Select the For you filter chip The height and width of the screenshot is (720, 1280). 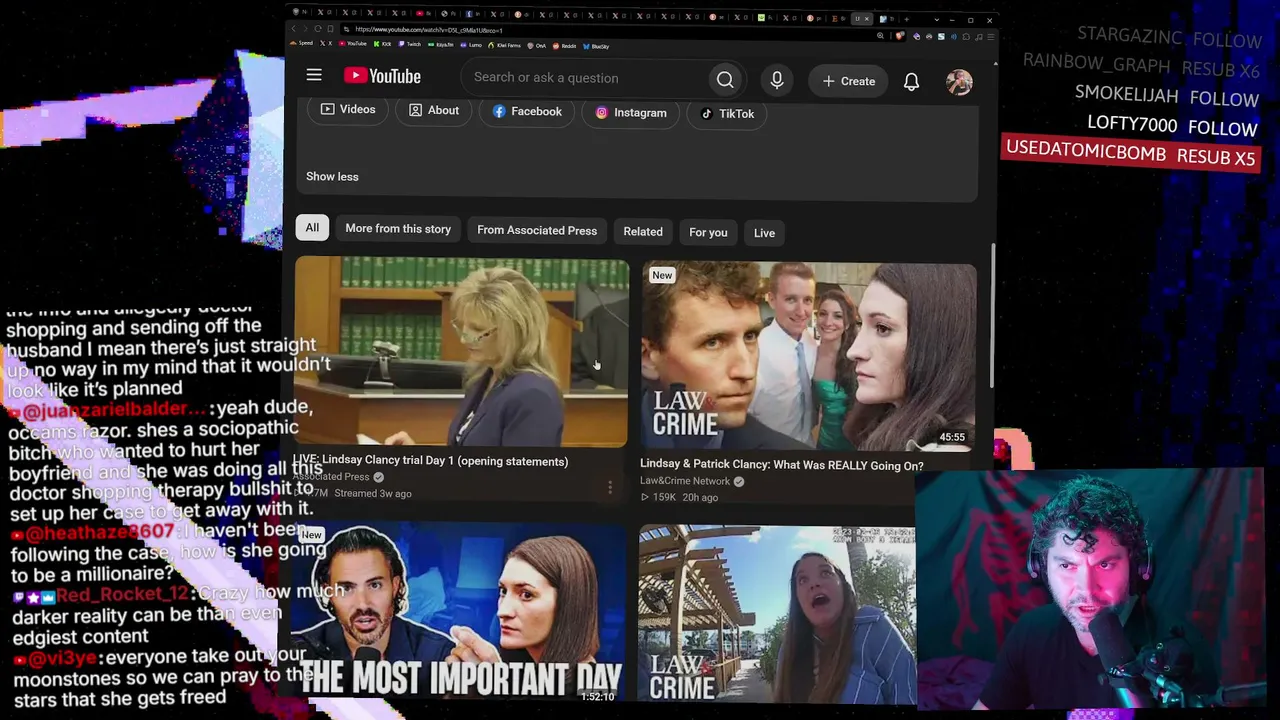pyautogui.click(x=708, y=233)
